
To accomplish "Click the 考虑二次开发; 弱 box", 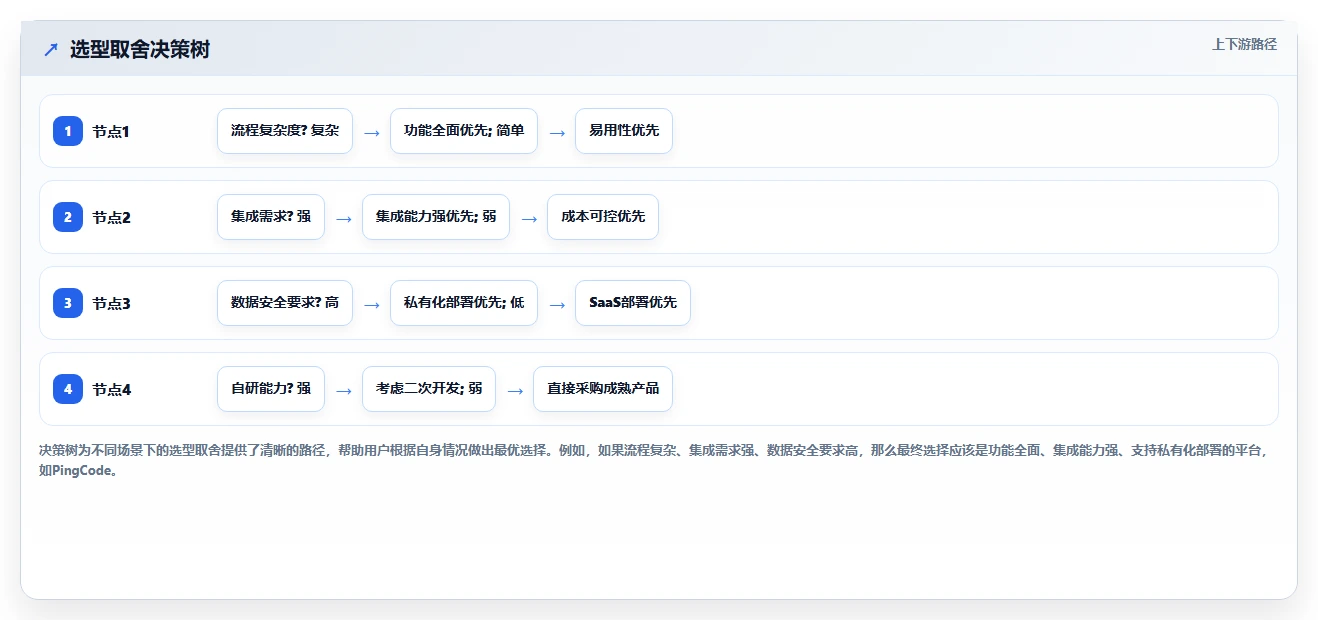I will 429,389.
